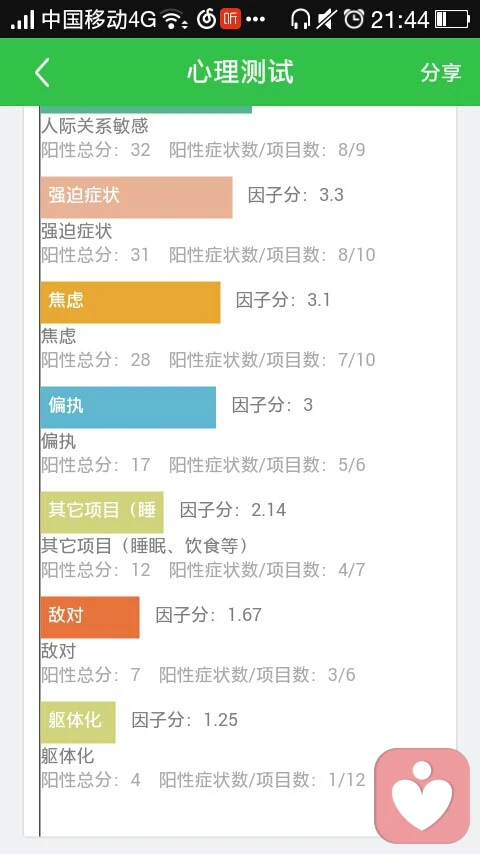480x854 pixels.
Task: Select the 敌对 orange bar
Action: [x=90, y=617]
